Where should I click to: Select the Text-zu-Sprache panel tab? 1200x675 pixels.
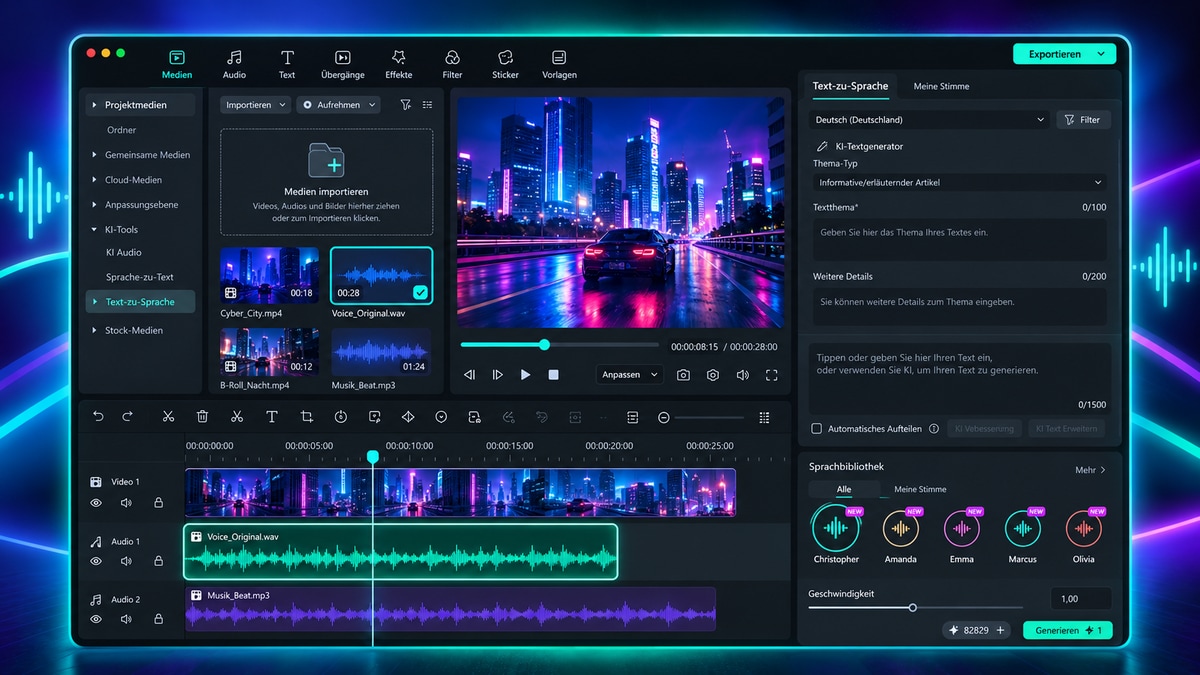[850, 86]
